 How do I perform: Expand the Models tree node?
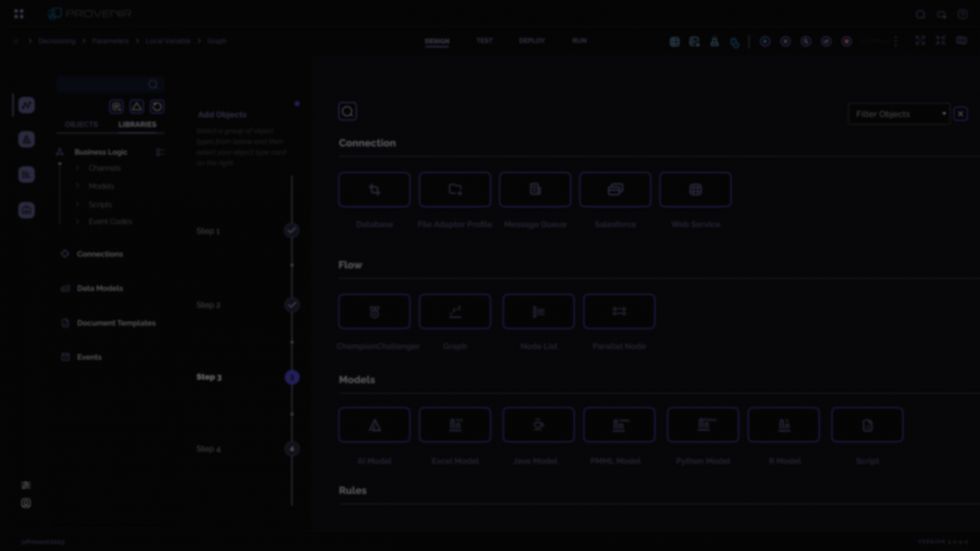click(78, 186)
